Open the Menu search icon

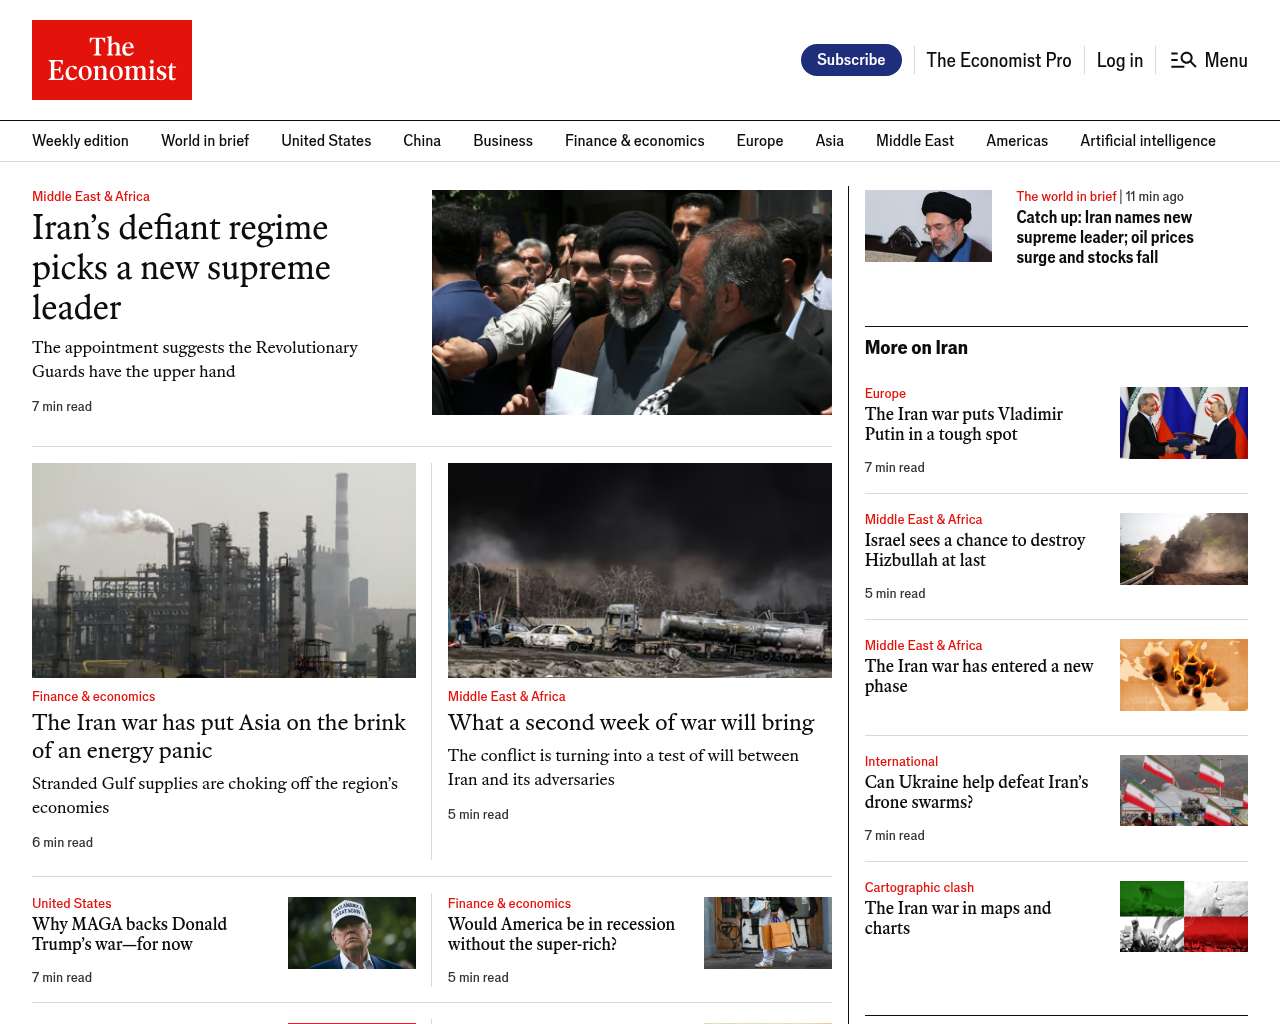1183,60
